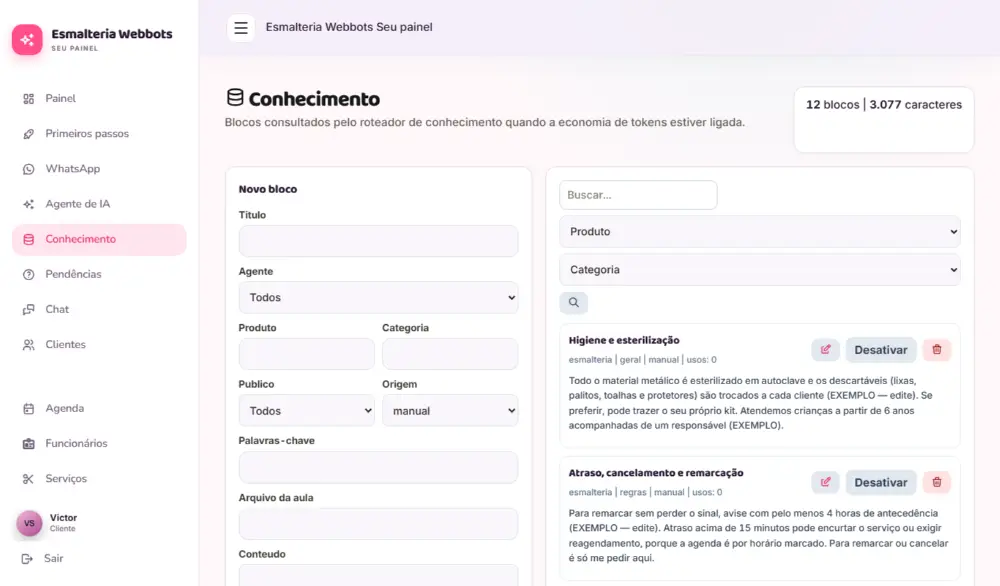Image resolution: width=1000 pixels, height=586 pixels.
Task: Click the Painel grid icon in sidebar
Action: 29,99
